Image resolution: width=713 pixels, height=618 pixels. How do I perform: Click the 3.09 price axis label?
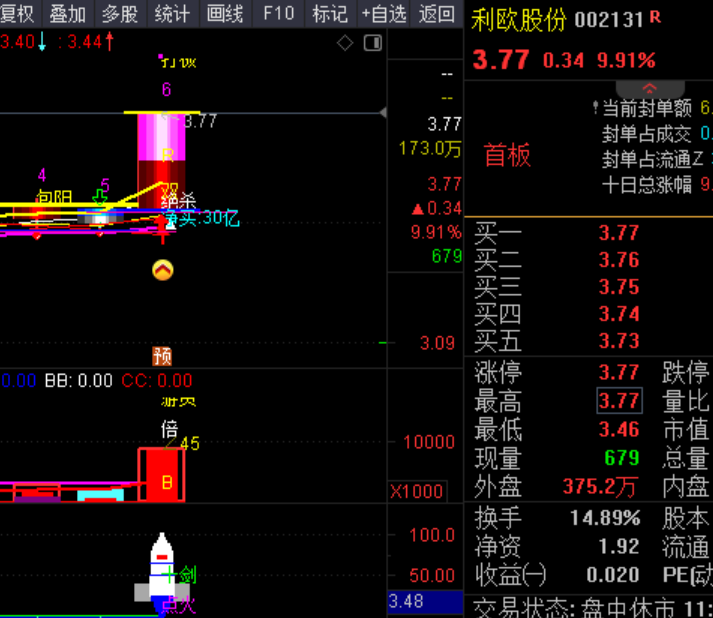click(437, 343)
